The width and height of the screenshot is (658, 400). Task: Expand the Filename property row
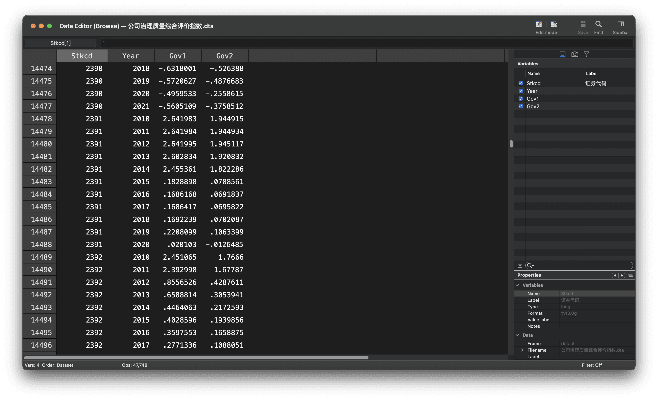(x=522, y=350)
